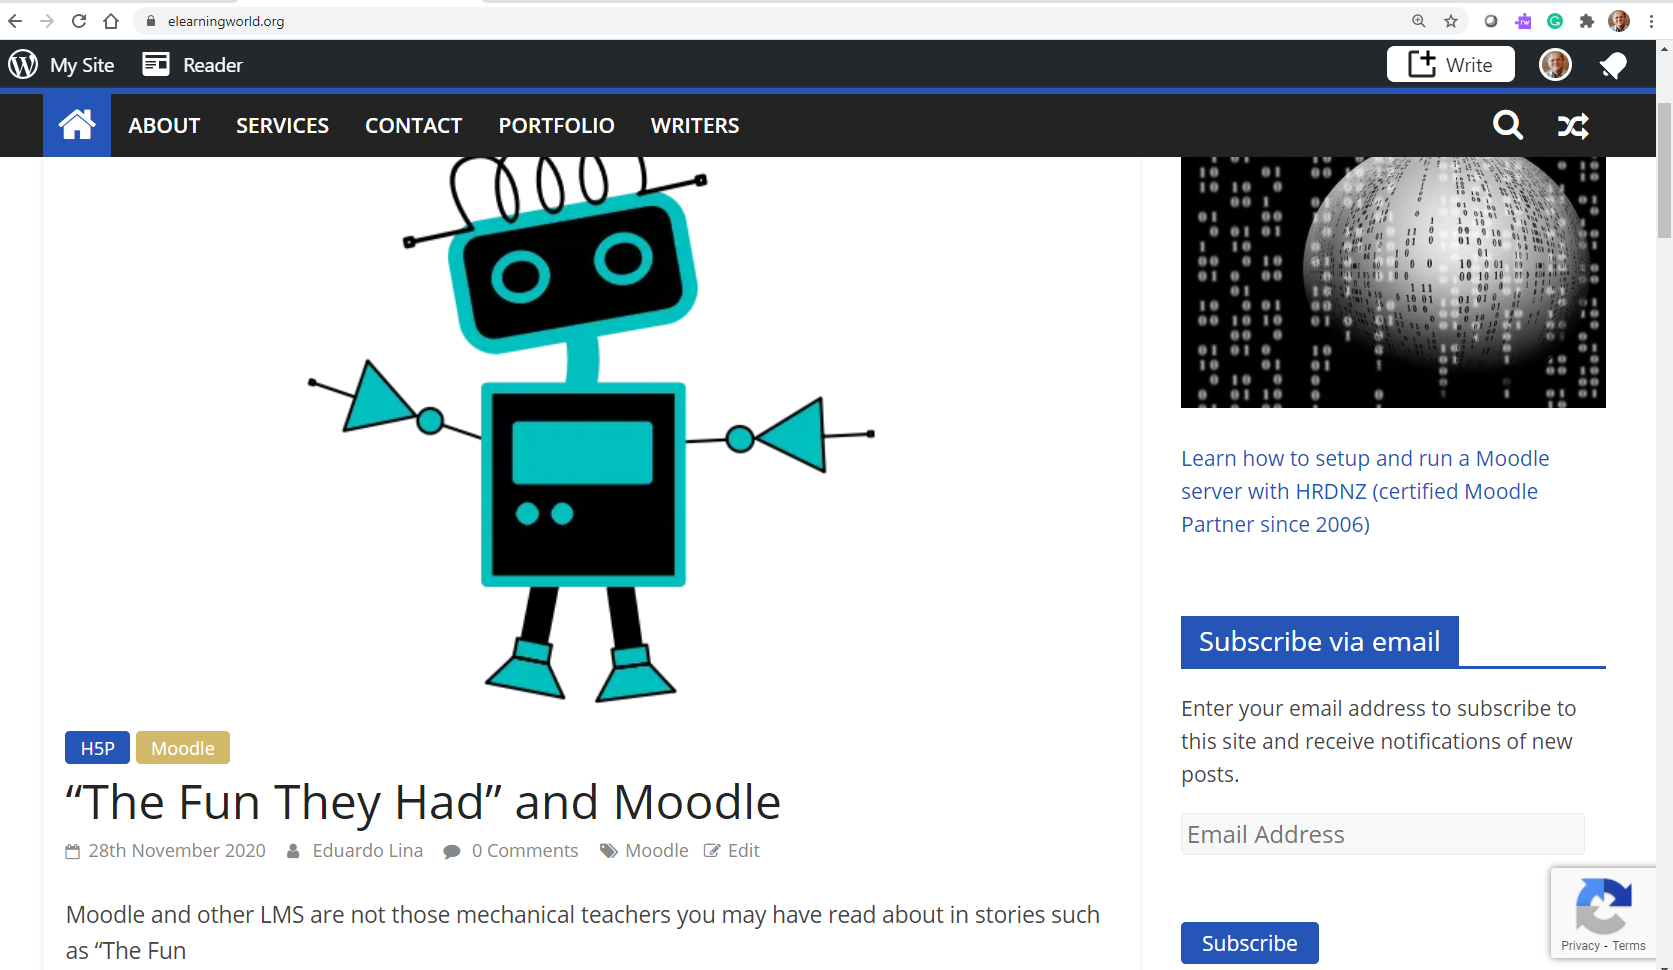Viewport: 1673px width, 970px height.
Task: Edit this post via Edit link
Action: tap(744, 851)
